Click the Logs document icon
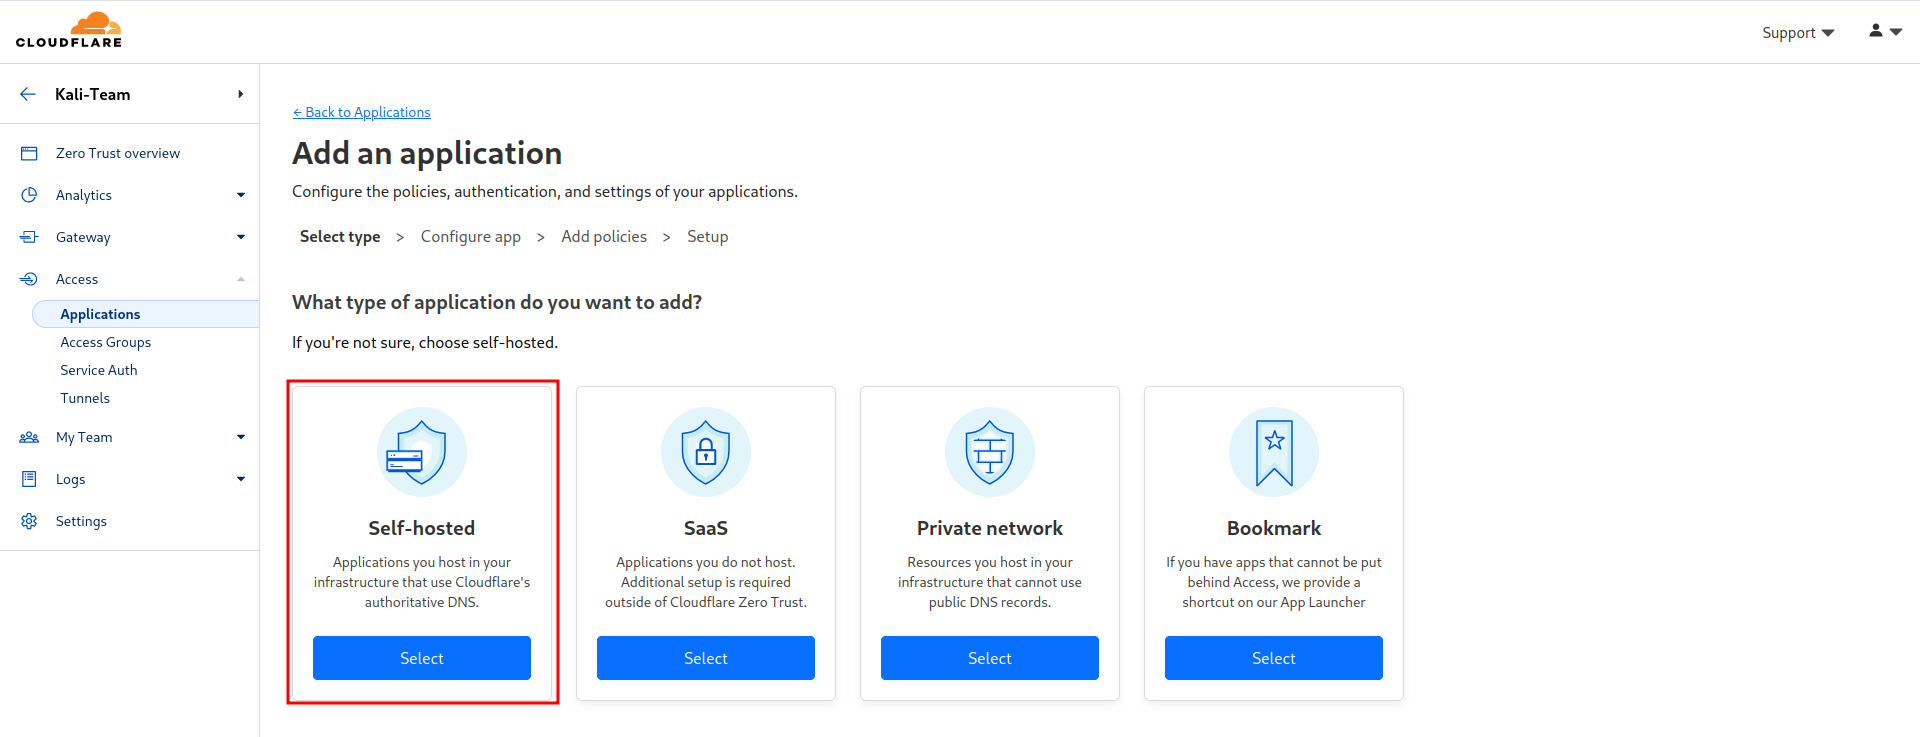Image resolution: width=1920 pixels, height=737 pixels. [29, 479]
